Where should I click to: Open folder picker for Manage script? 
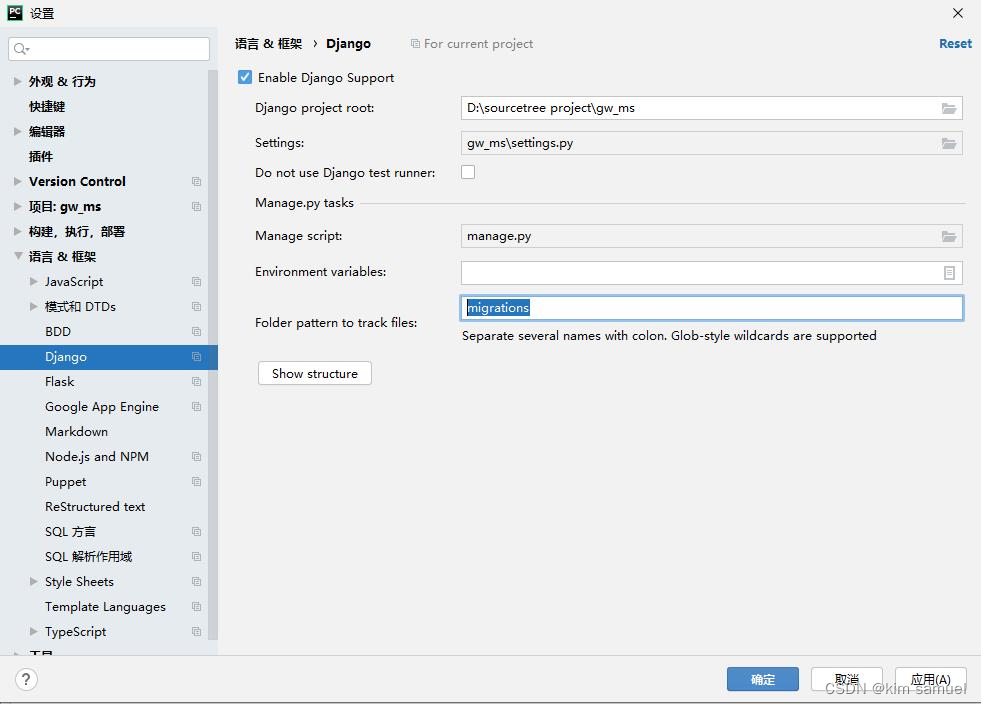pyautogui.click(x=949, y=236)
